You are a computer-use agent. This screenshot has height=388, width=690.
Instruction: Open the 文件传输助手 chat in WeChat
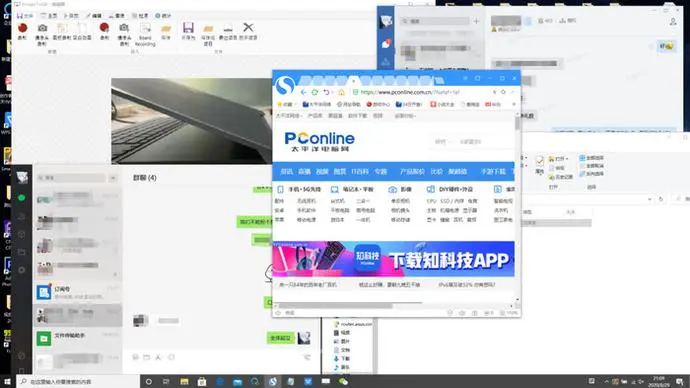click(x=78, y=339)
